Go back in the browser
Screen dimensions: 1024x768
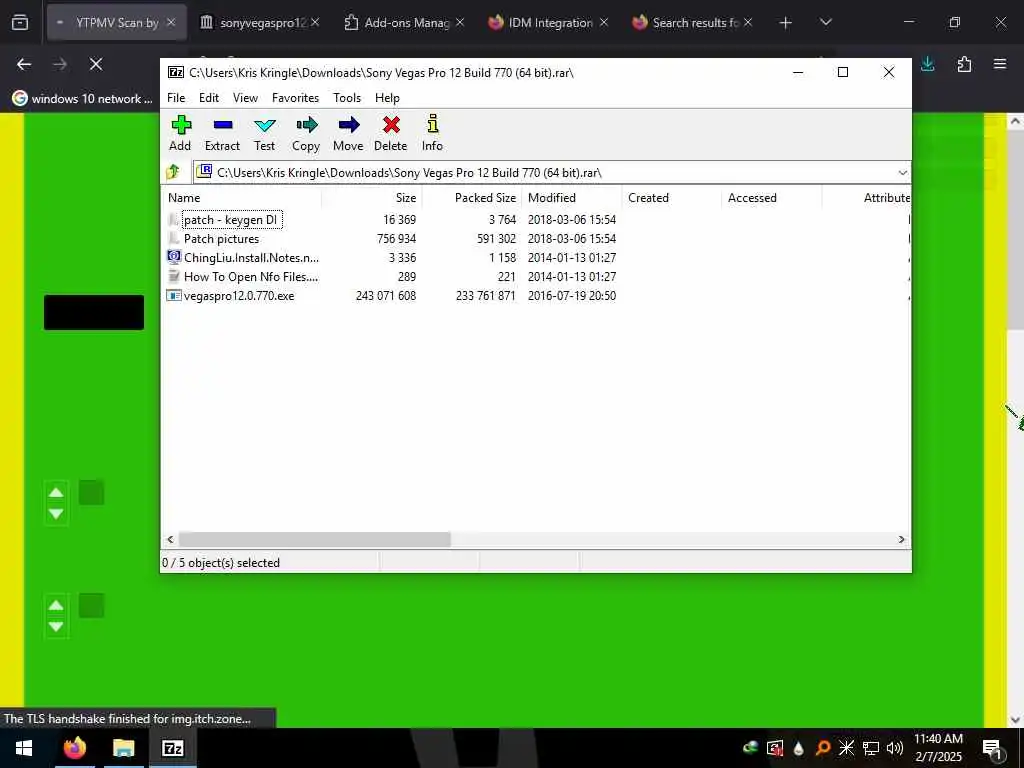click(24, 64)
